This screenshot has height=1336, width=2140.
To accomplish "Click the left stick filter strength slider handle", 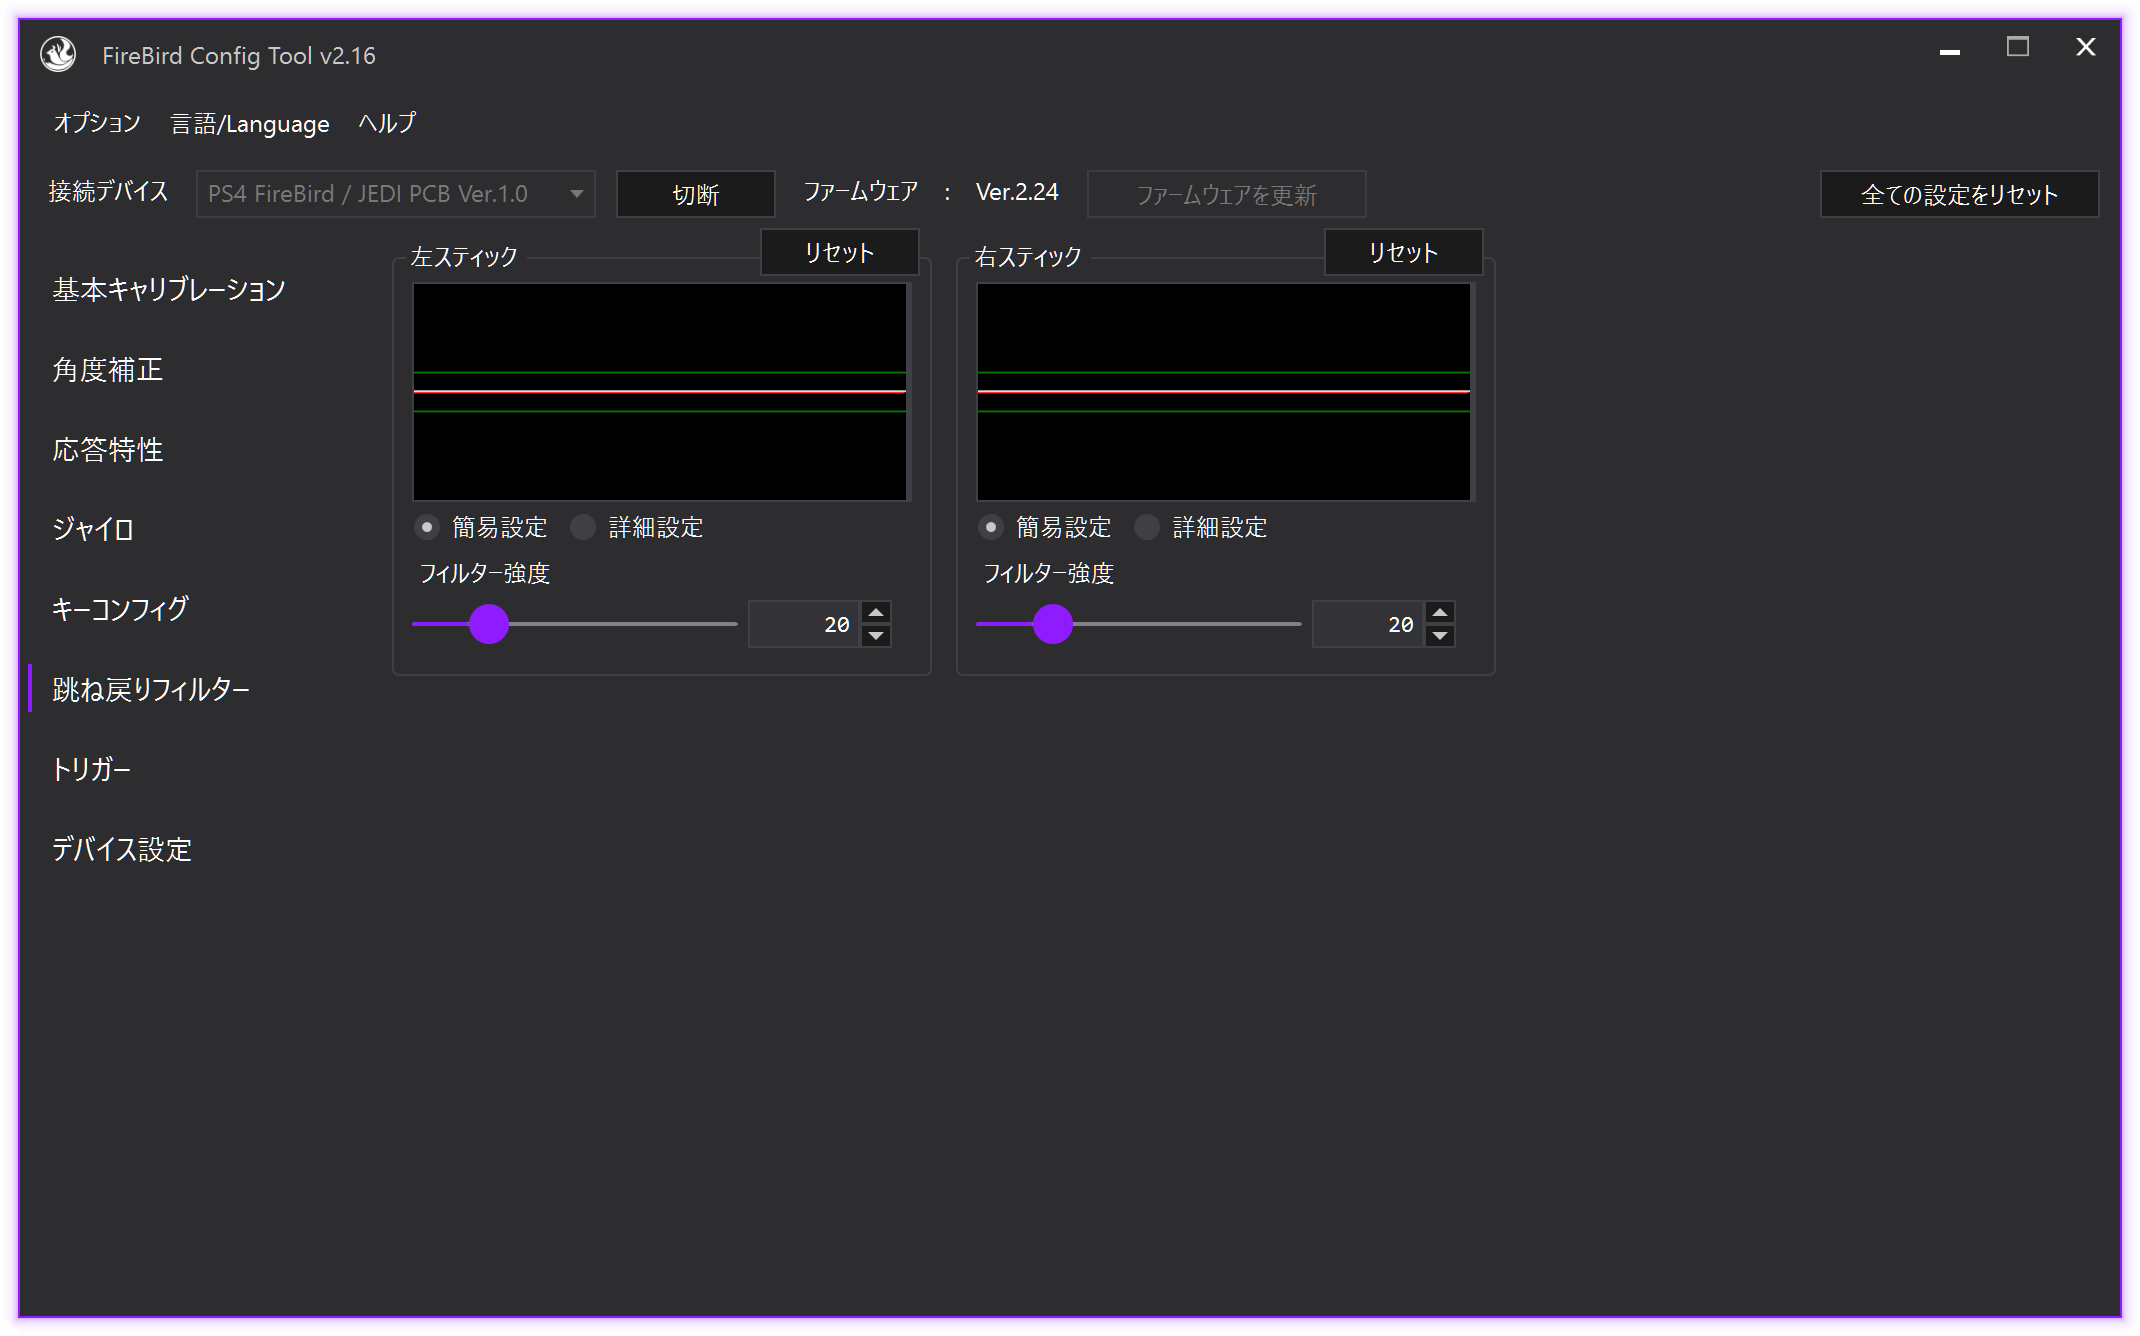I will point(489,624).
